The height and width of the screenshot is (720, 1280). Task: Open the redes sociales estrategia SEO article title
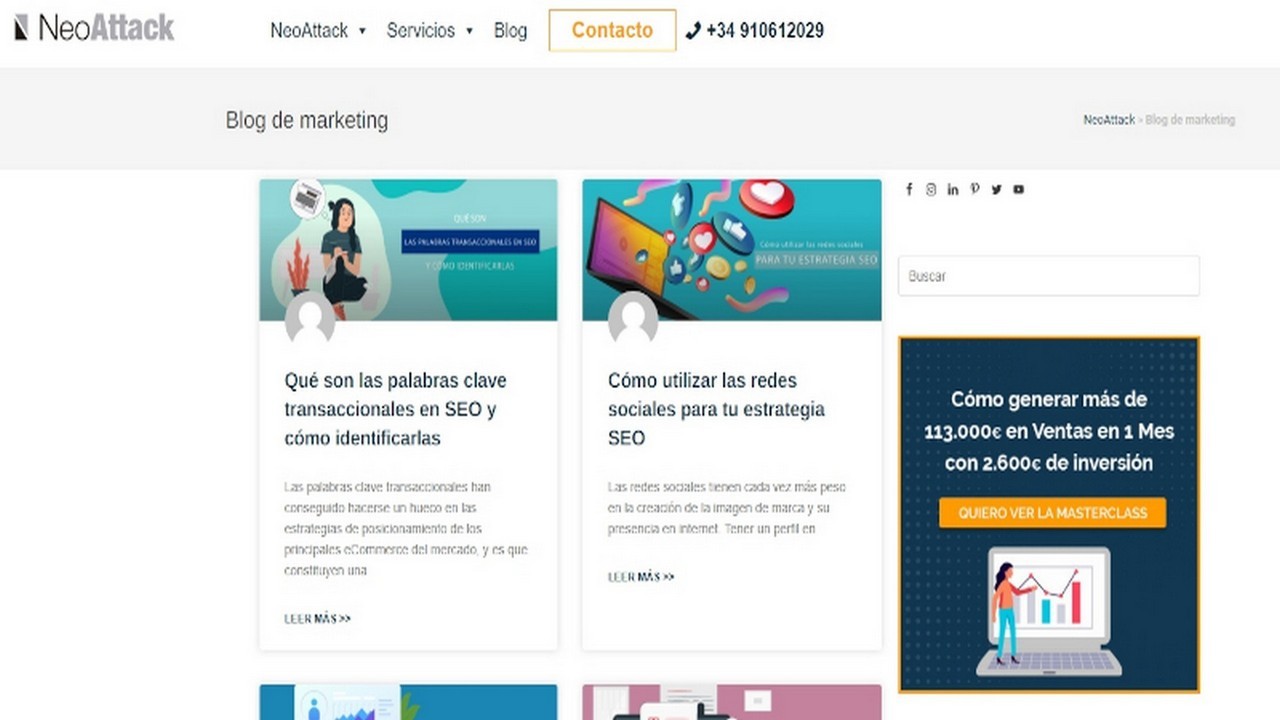pyautogui.click(x=717, y=409)
